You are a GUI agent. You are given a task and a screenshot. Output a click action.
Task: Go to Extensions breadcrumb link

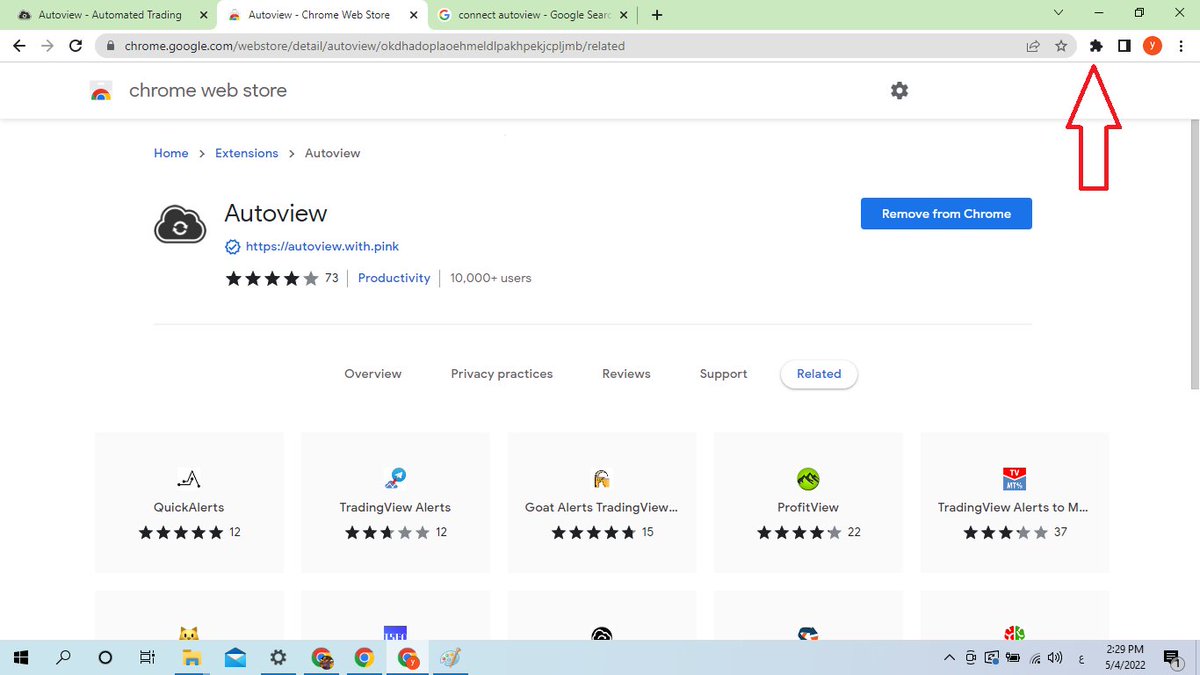[247, 153]
